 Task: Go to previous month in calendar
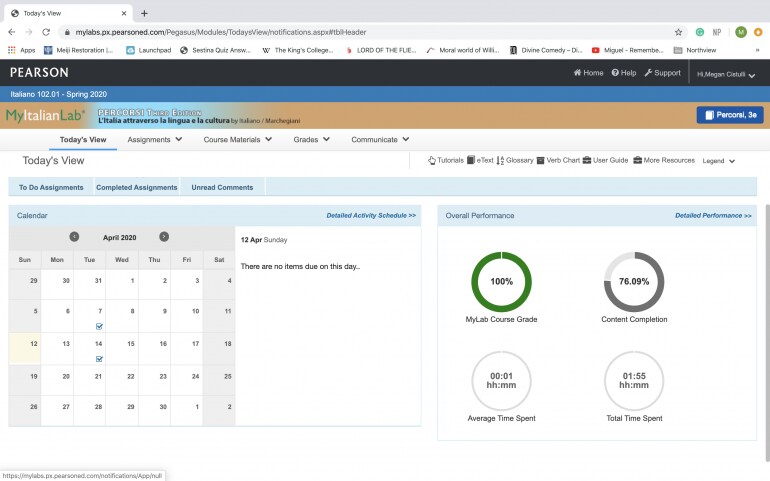(74, 237)
